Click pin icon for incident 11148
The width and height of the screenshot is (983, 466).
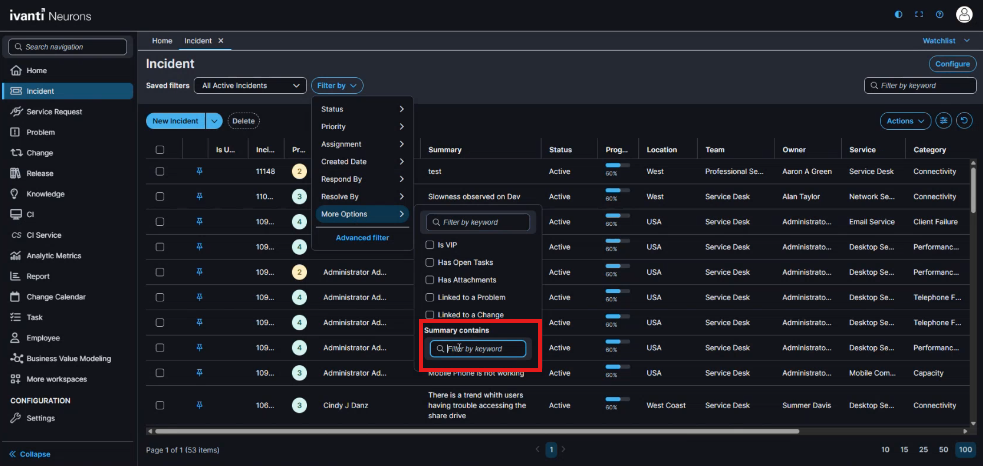pos(198,171)
